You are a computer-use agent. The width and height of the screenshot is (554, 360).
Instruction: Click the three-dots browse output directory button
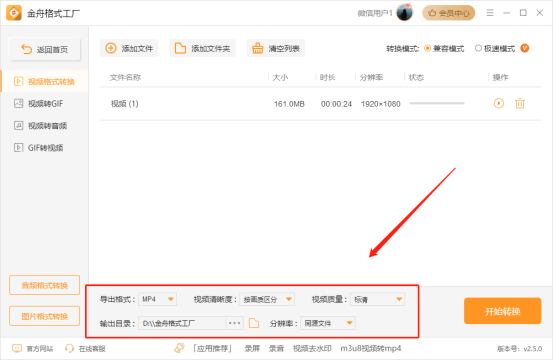(x=235, y=323)
